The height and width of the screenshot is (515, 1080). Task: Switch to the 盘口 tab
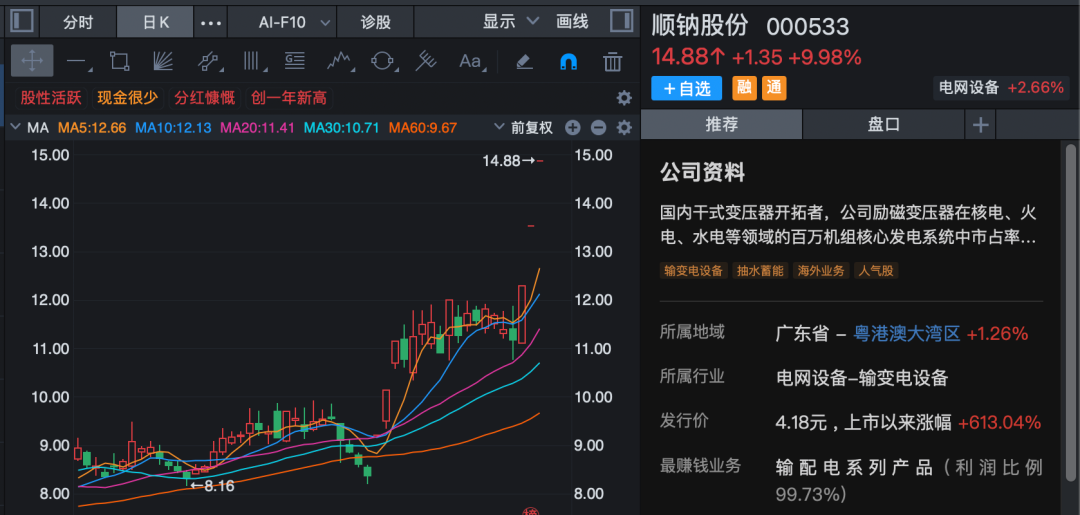(x=883, y=125)
